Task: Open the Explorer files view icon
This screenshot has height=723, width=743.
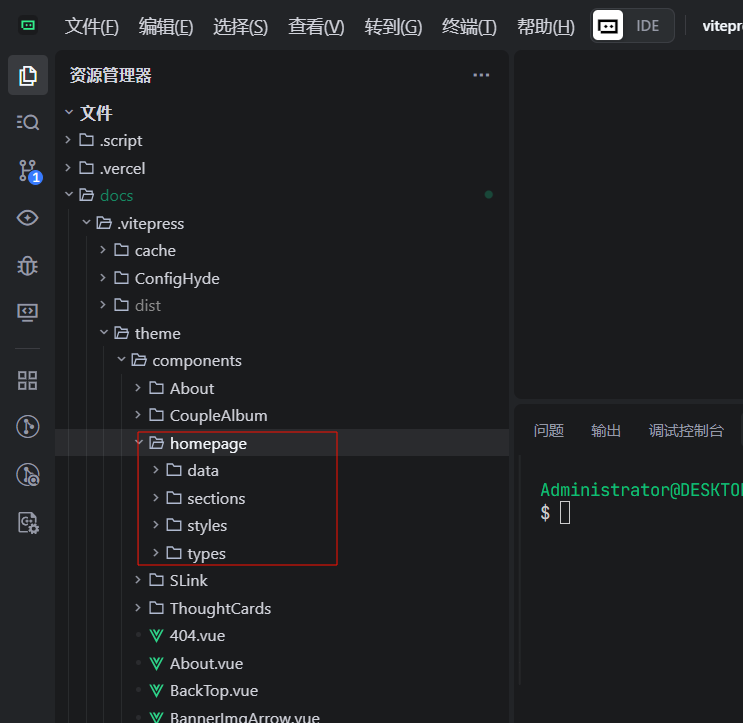Action: pos(28,75)
